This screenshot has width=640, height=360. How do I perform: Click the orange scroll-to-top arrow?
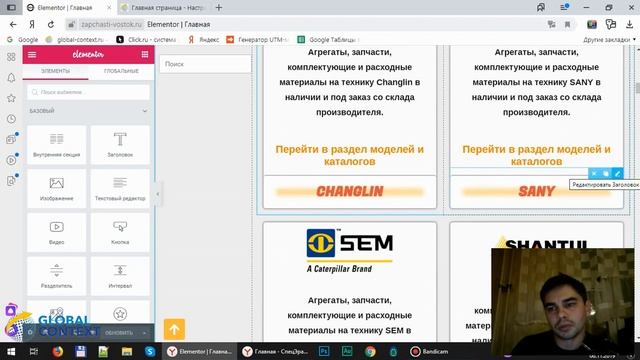[174, 329]
